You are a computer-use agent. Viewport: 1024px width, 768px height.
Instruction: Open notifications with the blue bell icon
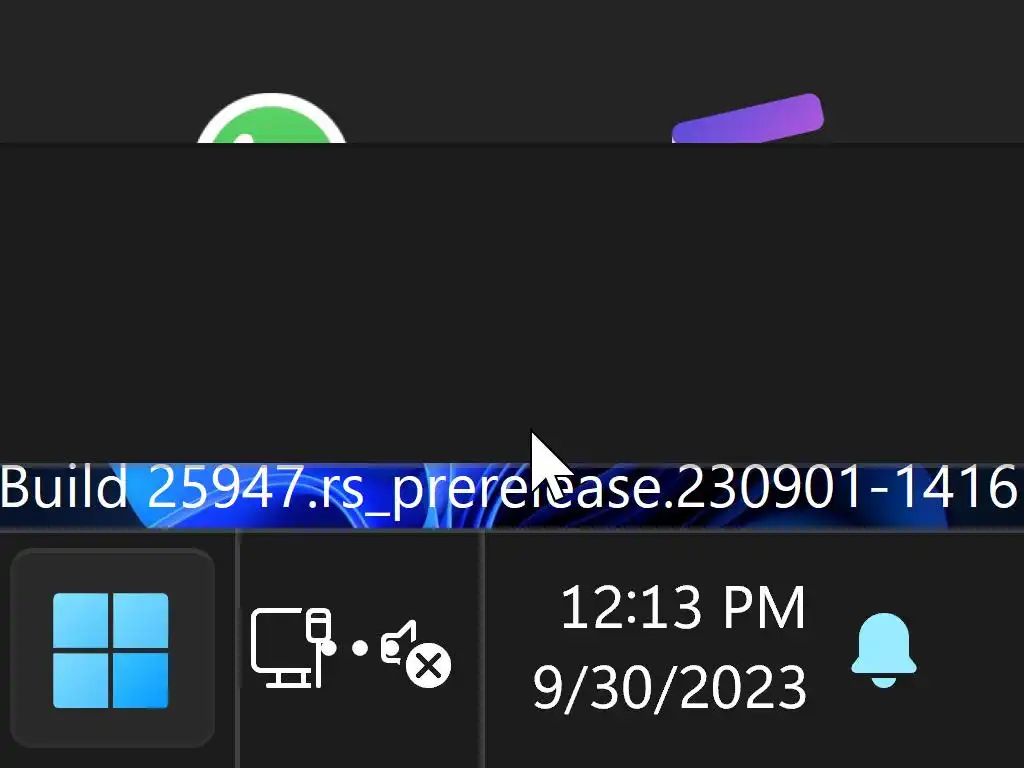tap(884, 650)
